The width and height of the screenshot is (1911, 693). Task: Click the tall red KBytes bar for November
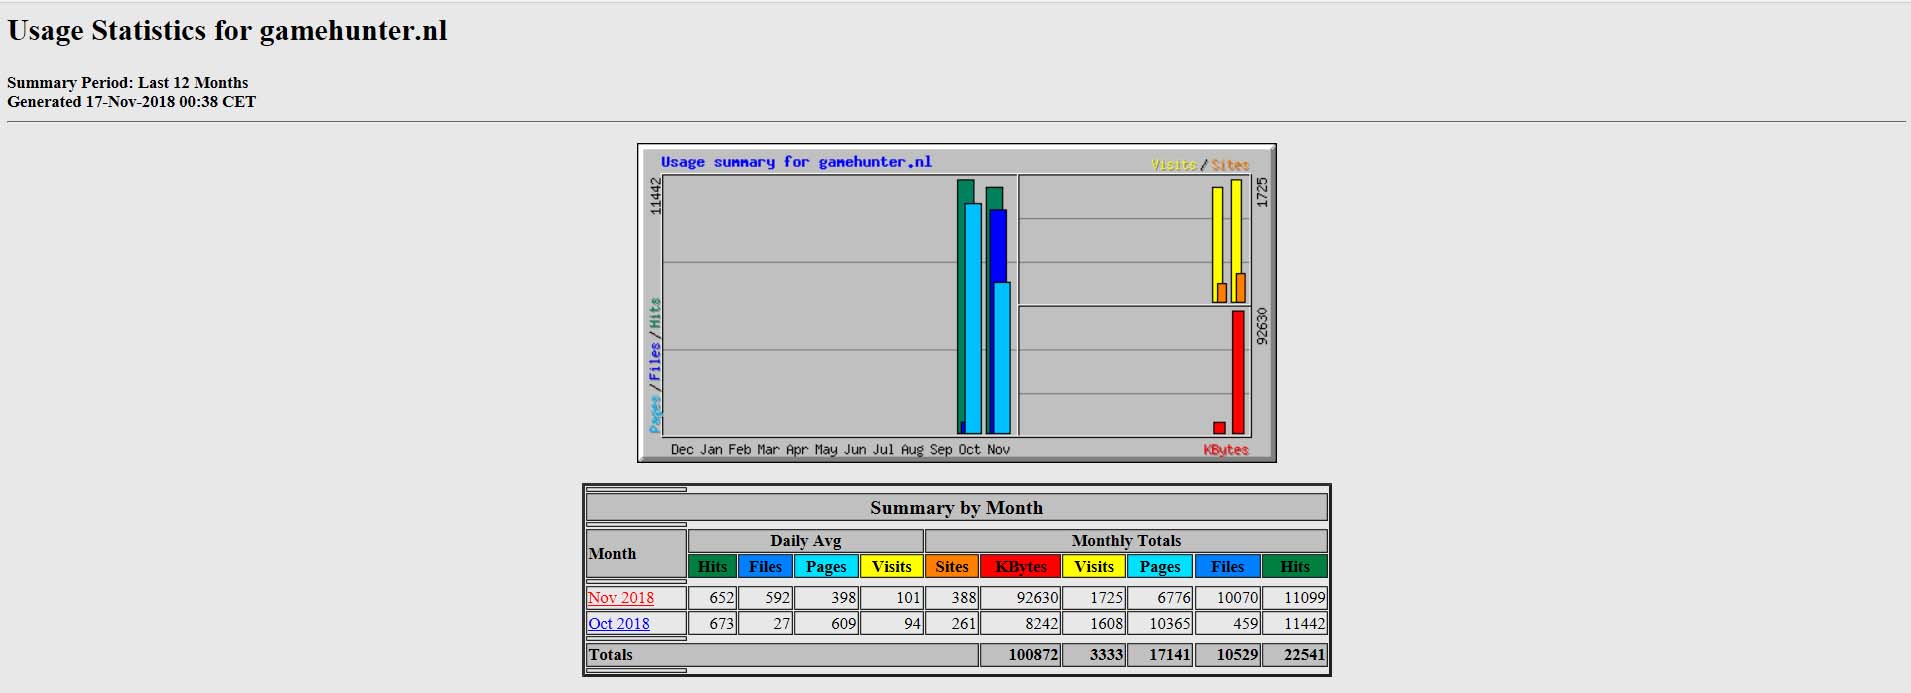coord(1238,372)
